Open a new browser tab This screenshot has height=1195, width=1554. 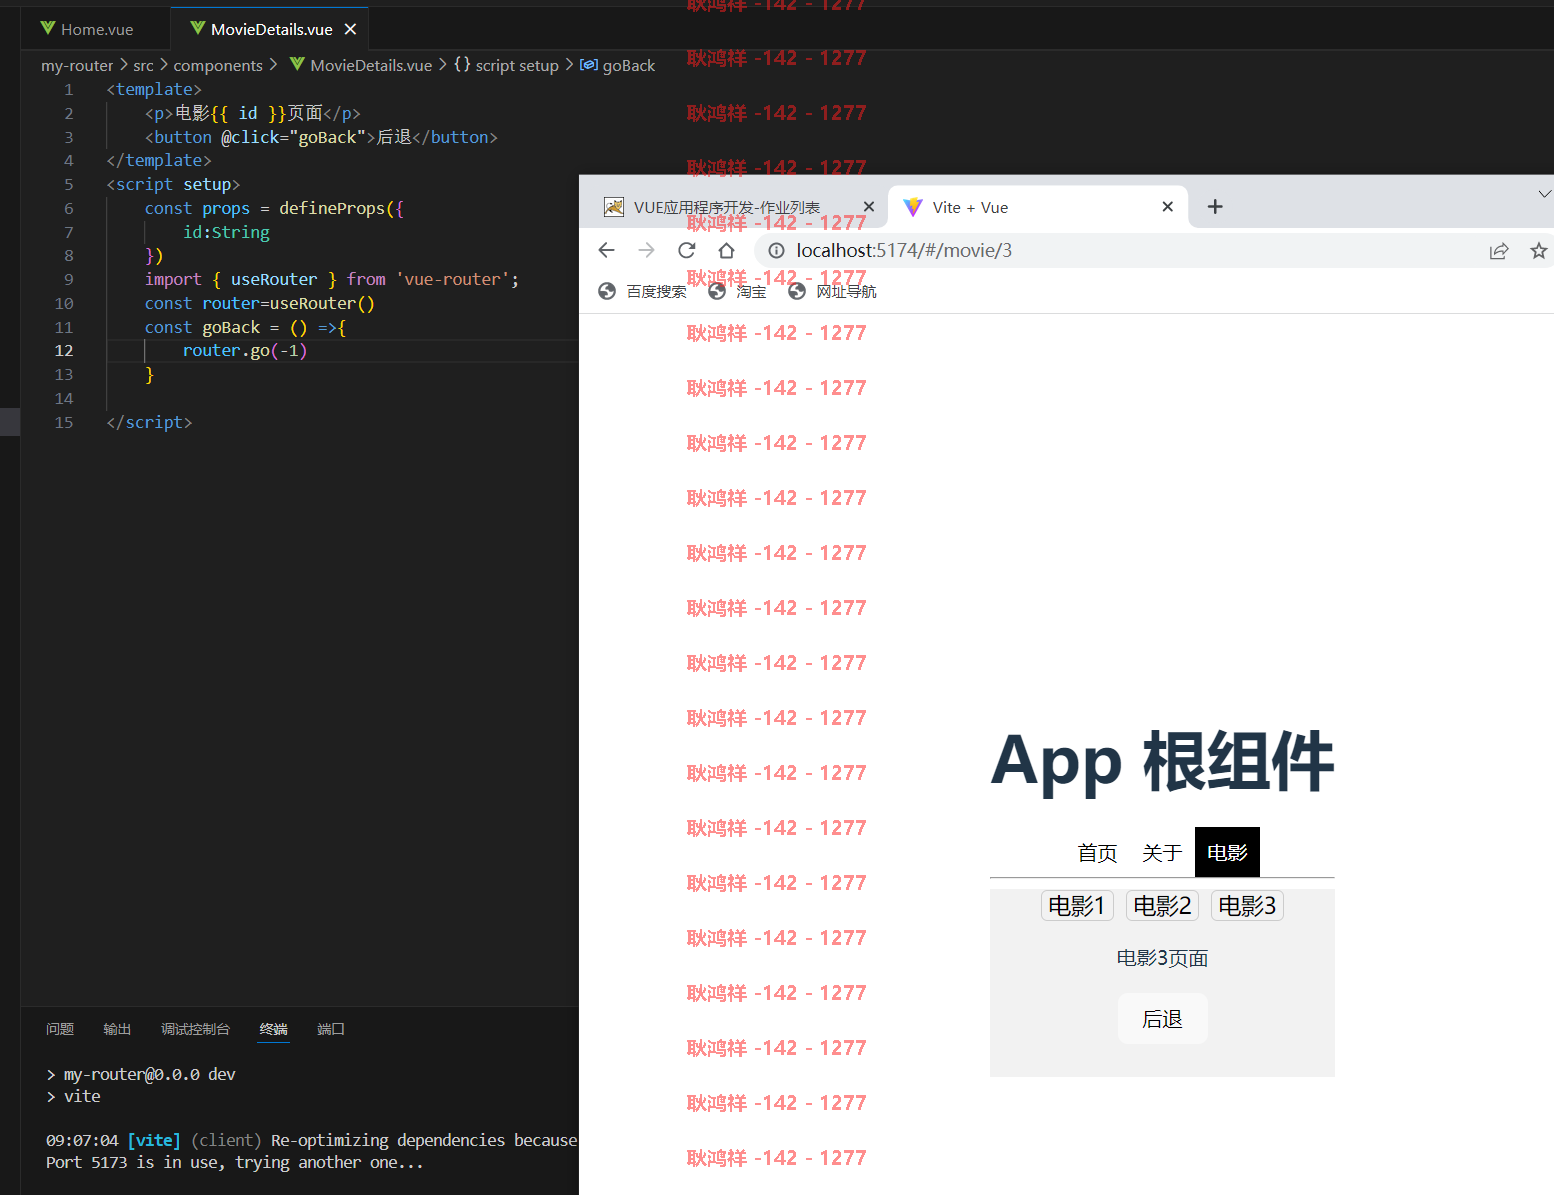1215,207
